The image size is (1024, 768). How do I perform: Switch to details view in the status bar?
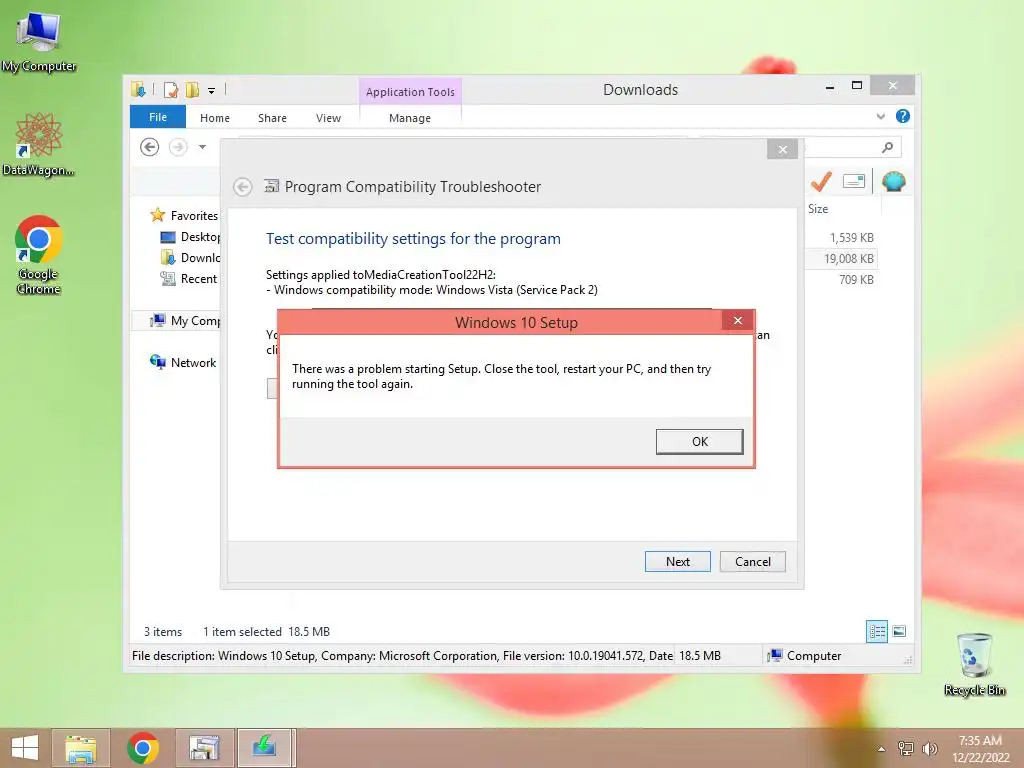[876, 631]
